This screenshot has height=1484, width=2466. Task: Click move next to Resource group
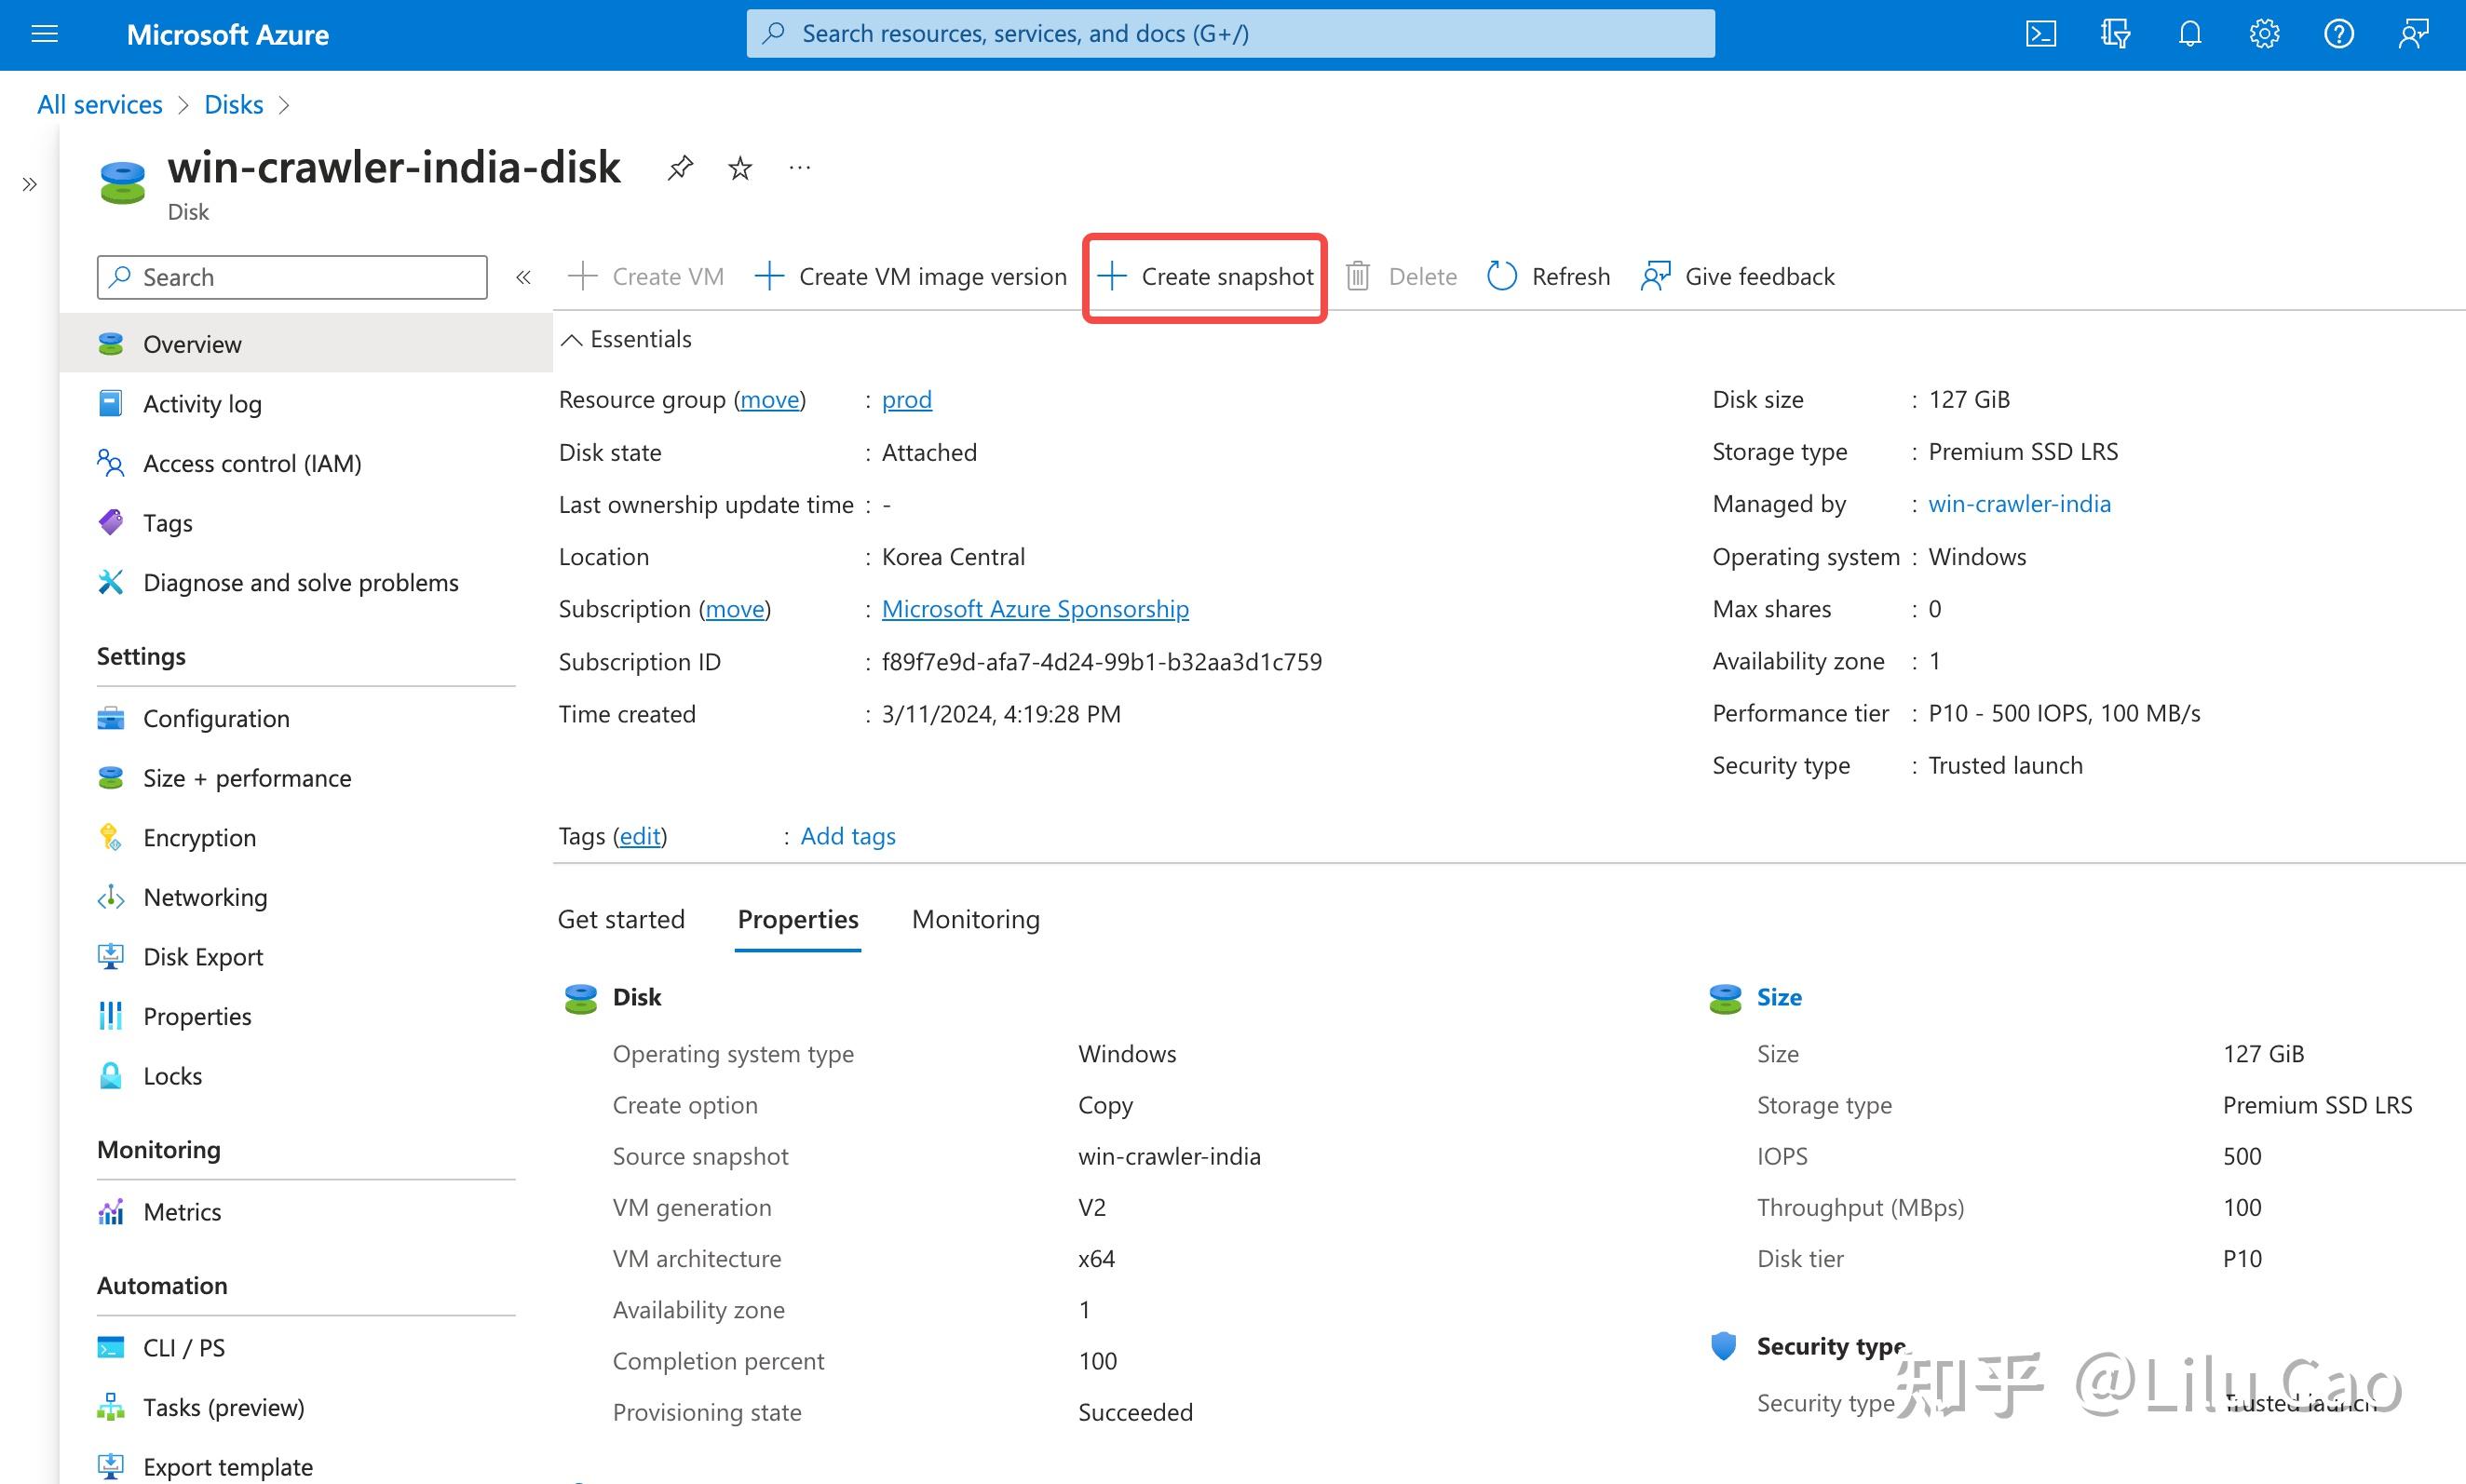click(770, 400)
